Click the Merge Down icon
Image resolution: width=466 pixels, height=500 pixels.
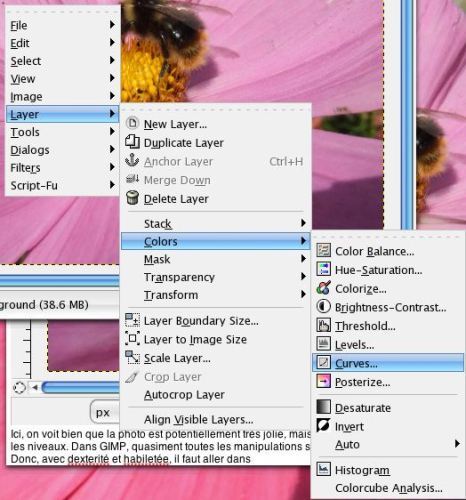coord(132,179)
